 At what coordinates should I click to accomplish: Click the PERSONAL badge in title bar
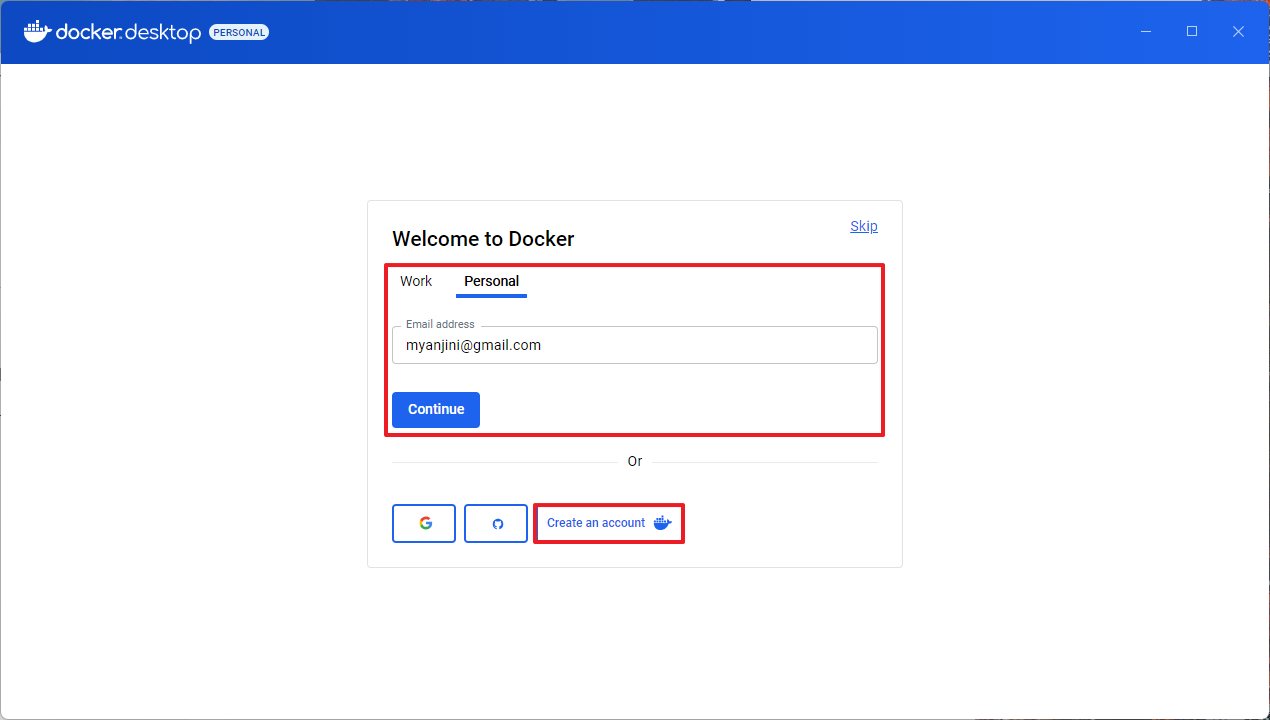tap(239, 32)
